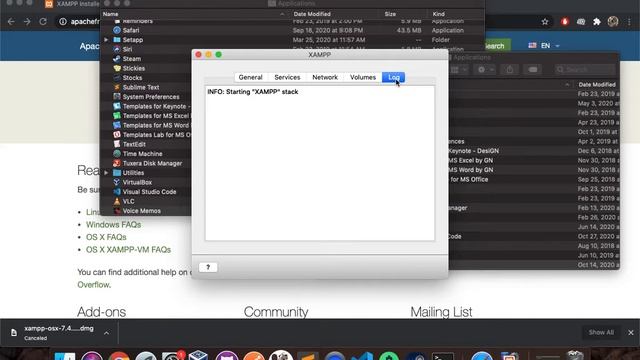Select Templates Lab for MS Office icon
This screenshot has width=640, height=360.
click(x=117, y=135)
